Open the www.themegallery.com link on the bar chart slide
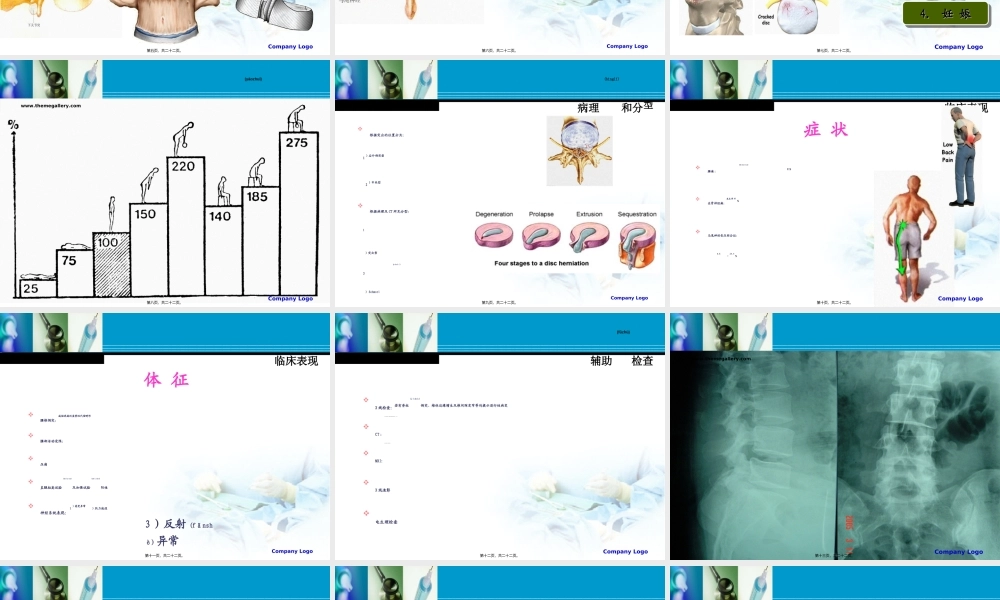This screenshot has height=600, width=1000. pyautogui.click(x=52, y=105)
